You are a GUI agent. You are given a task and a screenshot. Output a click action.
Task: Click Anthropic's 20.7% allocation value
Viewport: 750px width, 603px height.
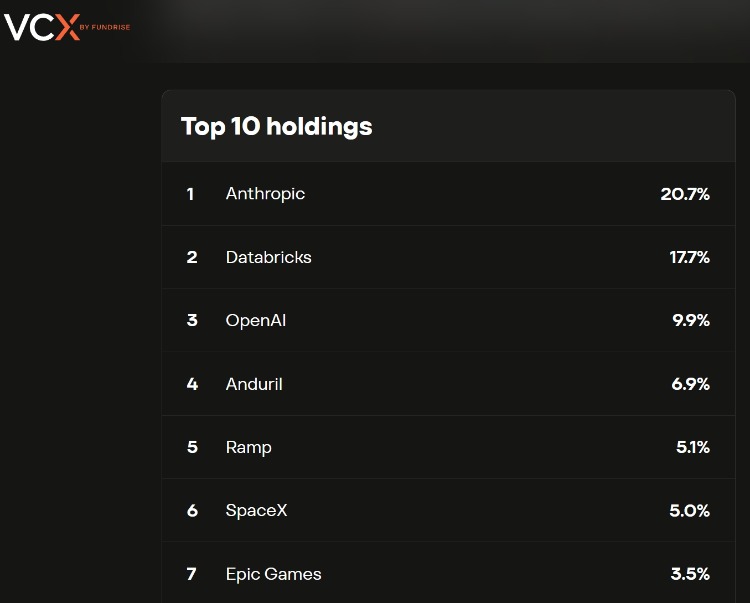click(685, 194)
